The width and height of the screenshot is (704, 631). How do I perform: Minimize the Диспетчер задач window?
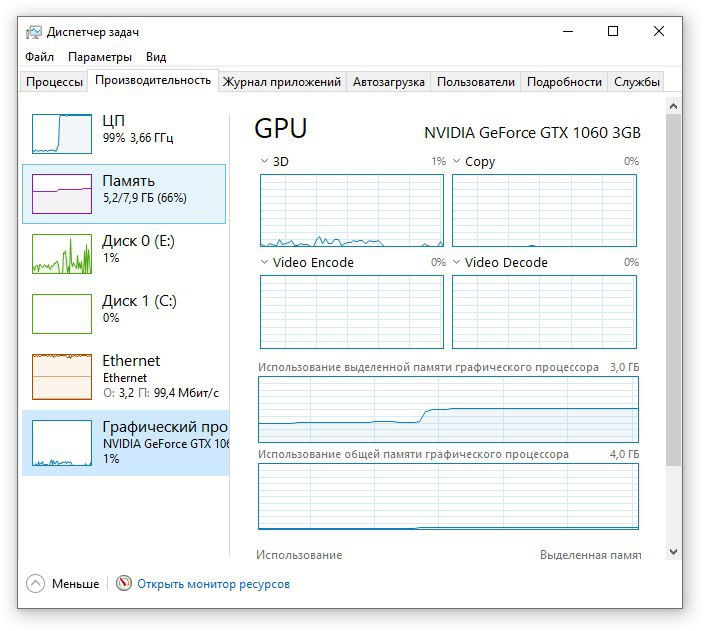568,31
